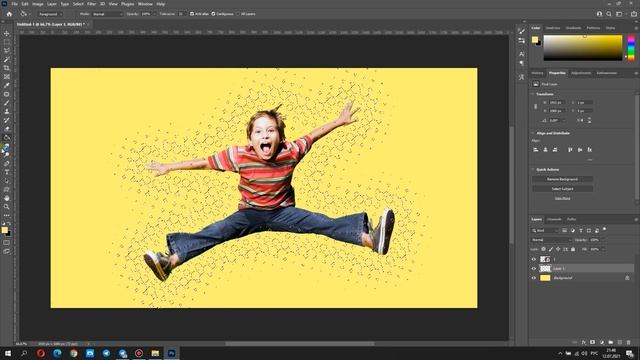Delete layer with trash icon
Screen dimensions: 640x360
(x=629, y=342)
